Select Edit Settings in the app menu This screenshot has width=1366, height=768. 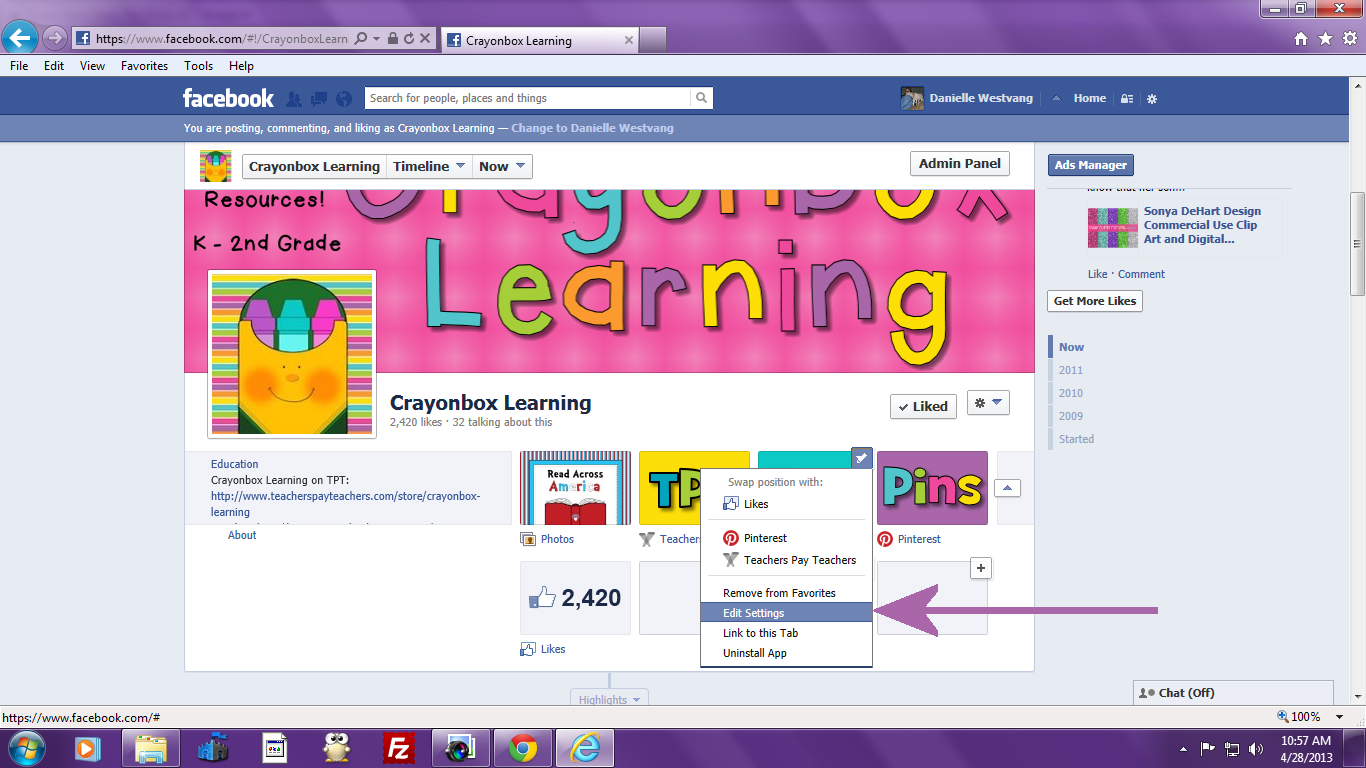point(756,610)
